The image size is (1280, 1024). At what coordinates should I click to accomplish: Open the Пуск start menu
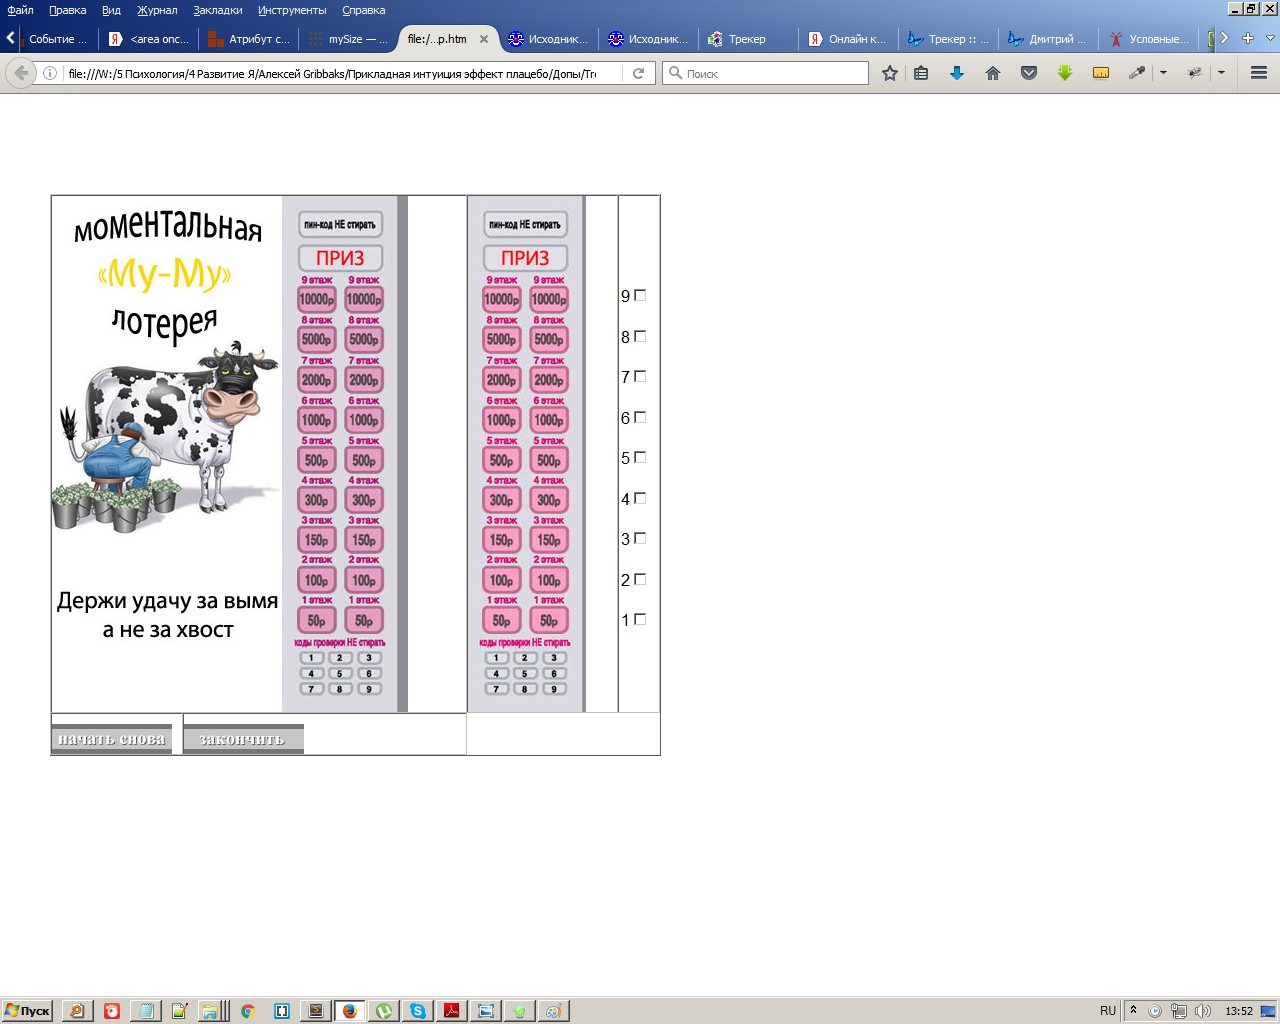27,1011
